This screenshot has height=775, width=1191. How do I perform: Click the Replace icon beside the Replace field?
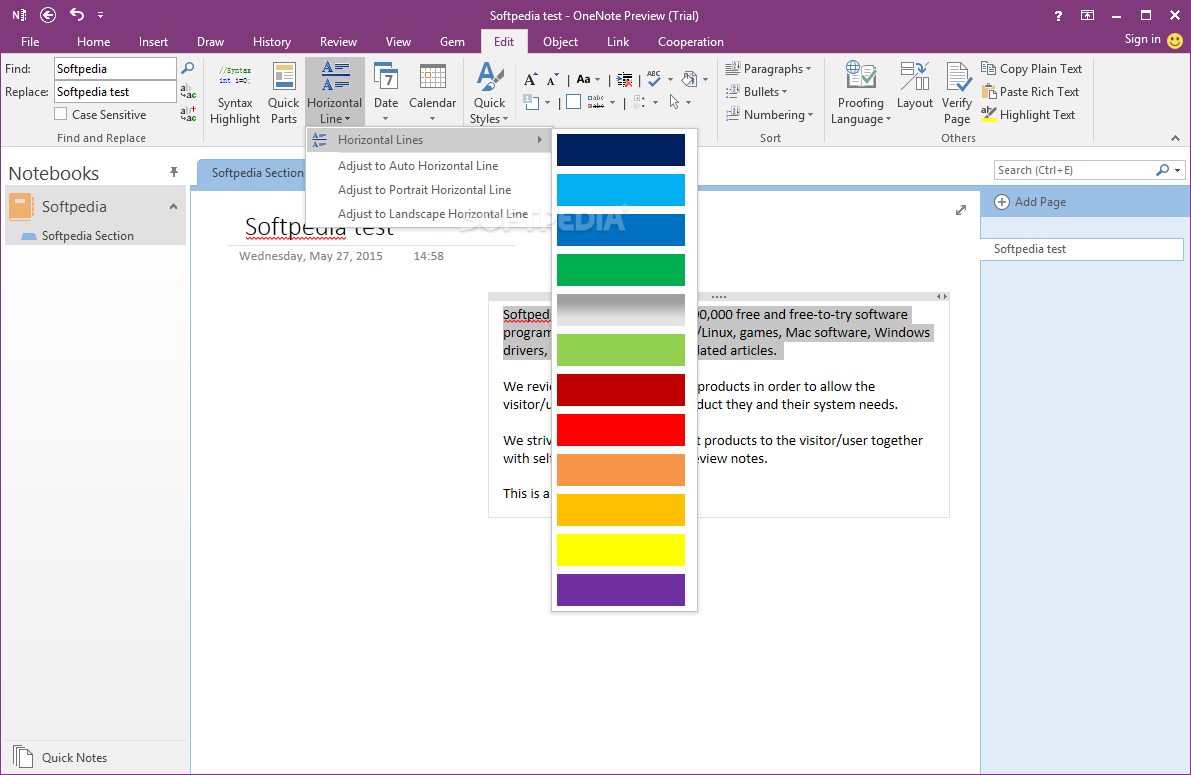point(188,92)
